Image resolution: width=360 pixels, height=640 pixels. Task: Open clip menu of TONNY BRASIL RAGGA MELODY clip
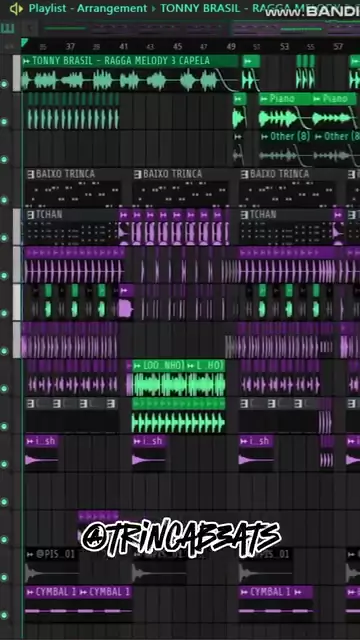27,61
